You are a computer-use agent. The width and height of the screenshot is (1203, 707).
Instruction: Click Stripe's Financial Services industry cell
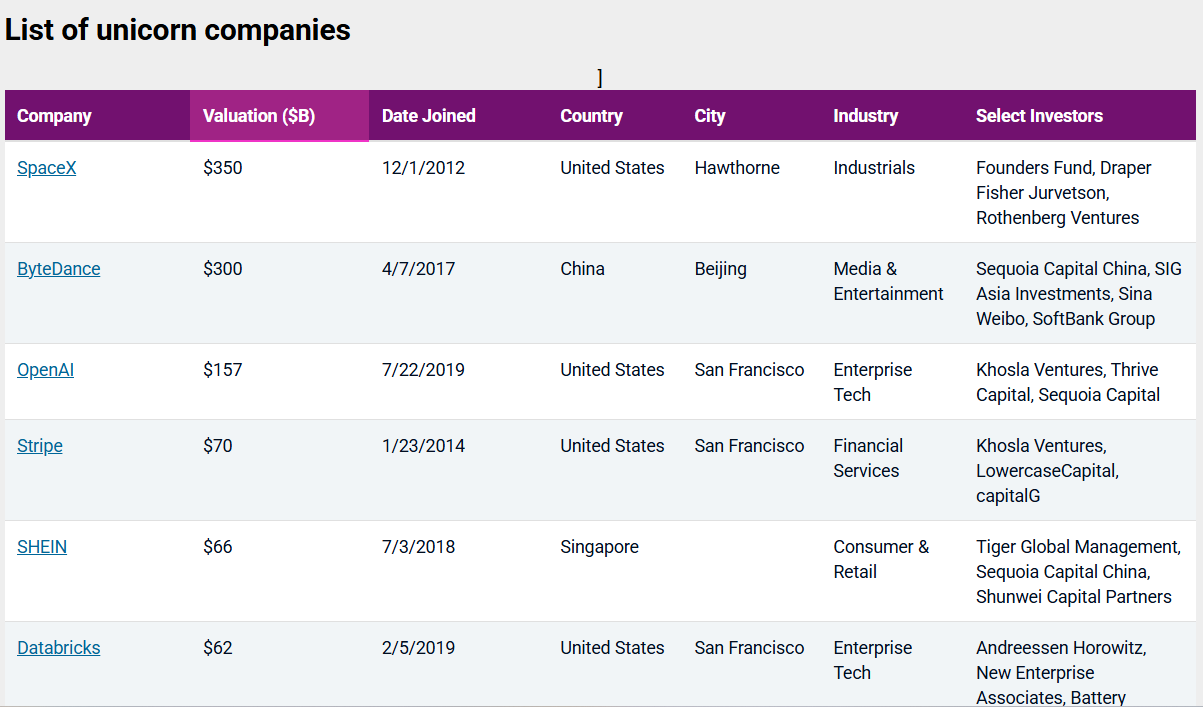point(867,458)
